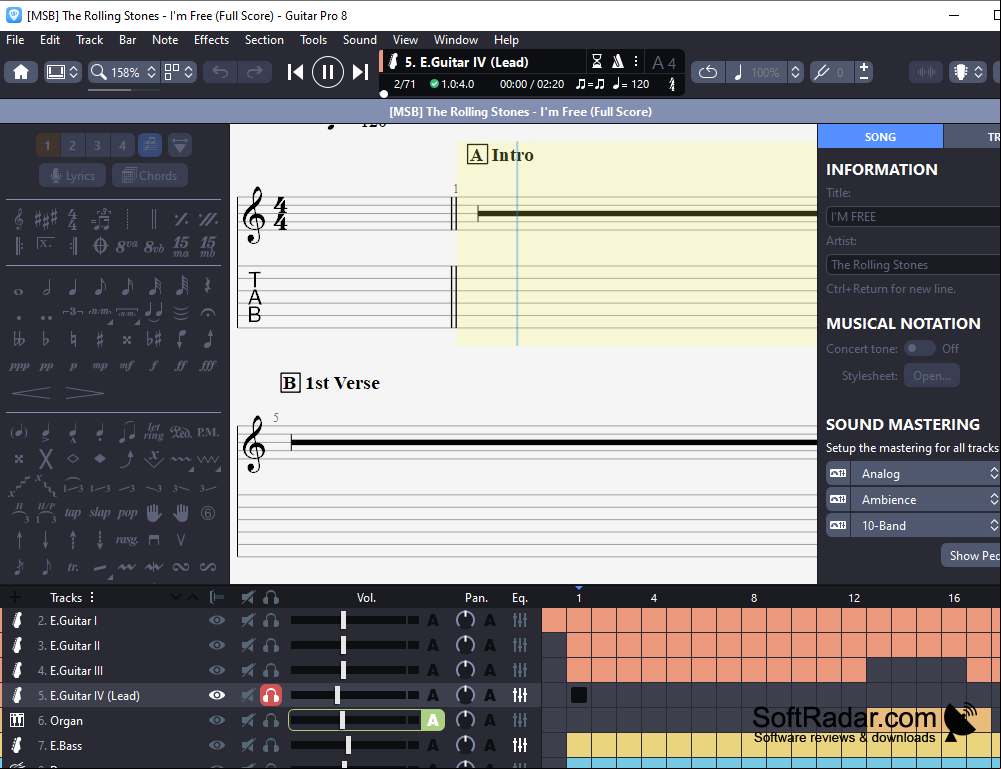Toggle the Concert tone switch
1001x769 pixels.
(x=919, y=348)
